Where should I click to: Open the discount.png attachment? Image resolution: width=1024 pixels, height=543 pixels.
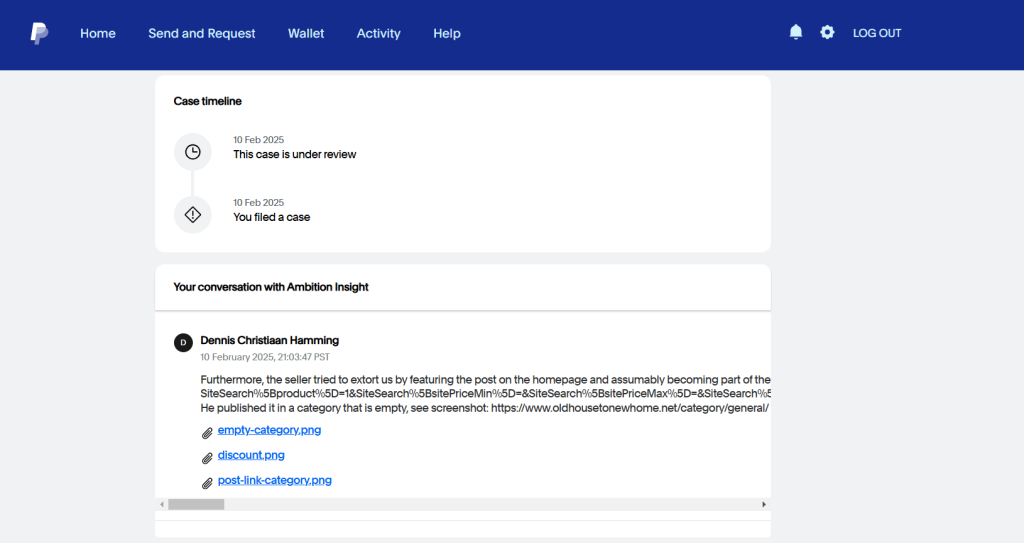click(x=251, y=455)
